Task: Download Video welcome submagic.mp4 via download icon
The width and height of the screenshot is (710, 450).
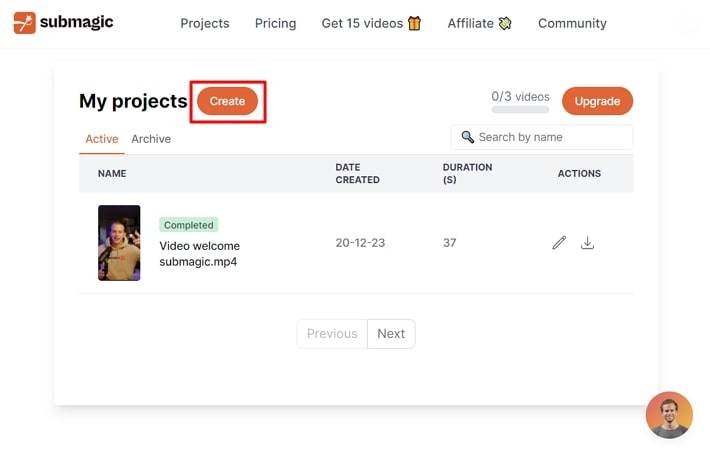Action: tap(587, 243)
